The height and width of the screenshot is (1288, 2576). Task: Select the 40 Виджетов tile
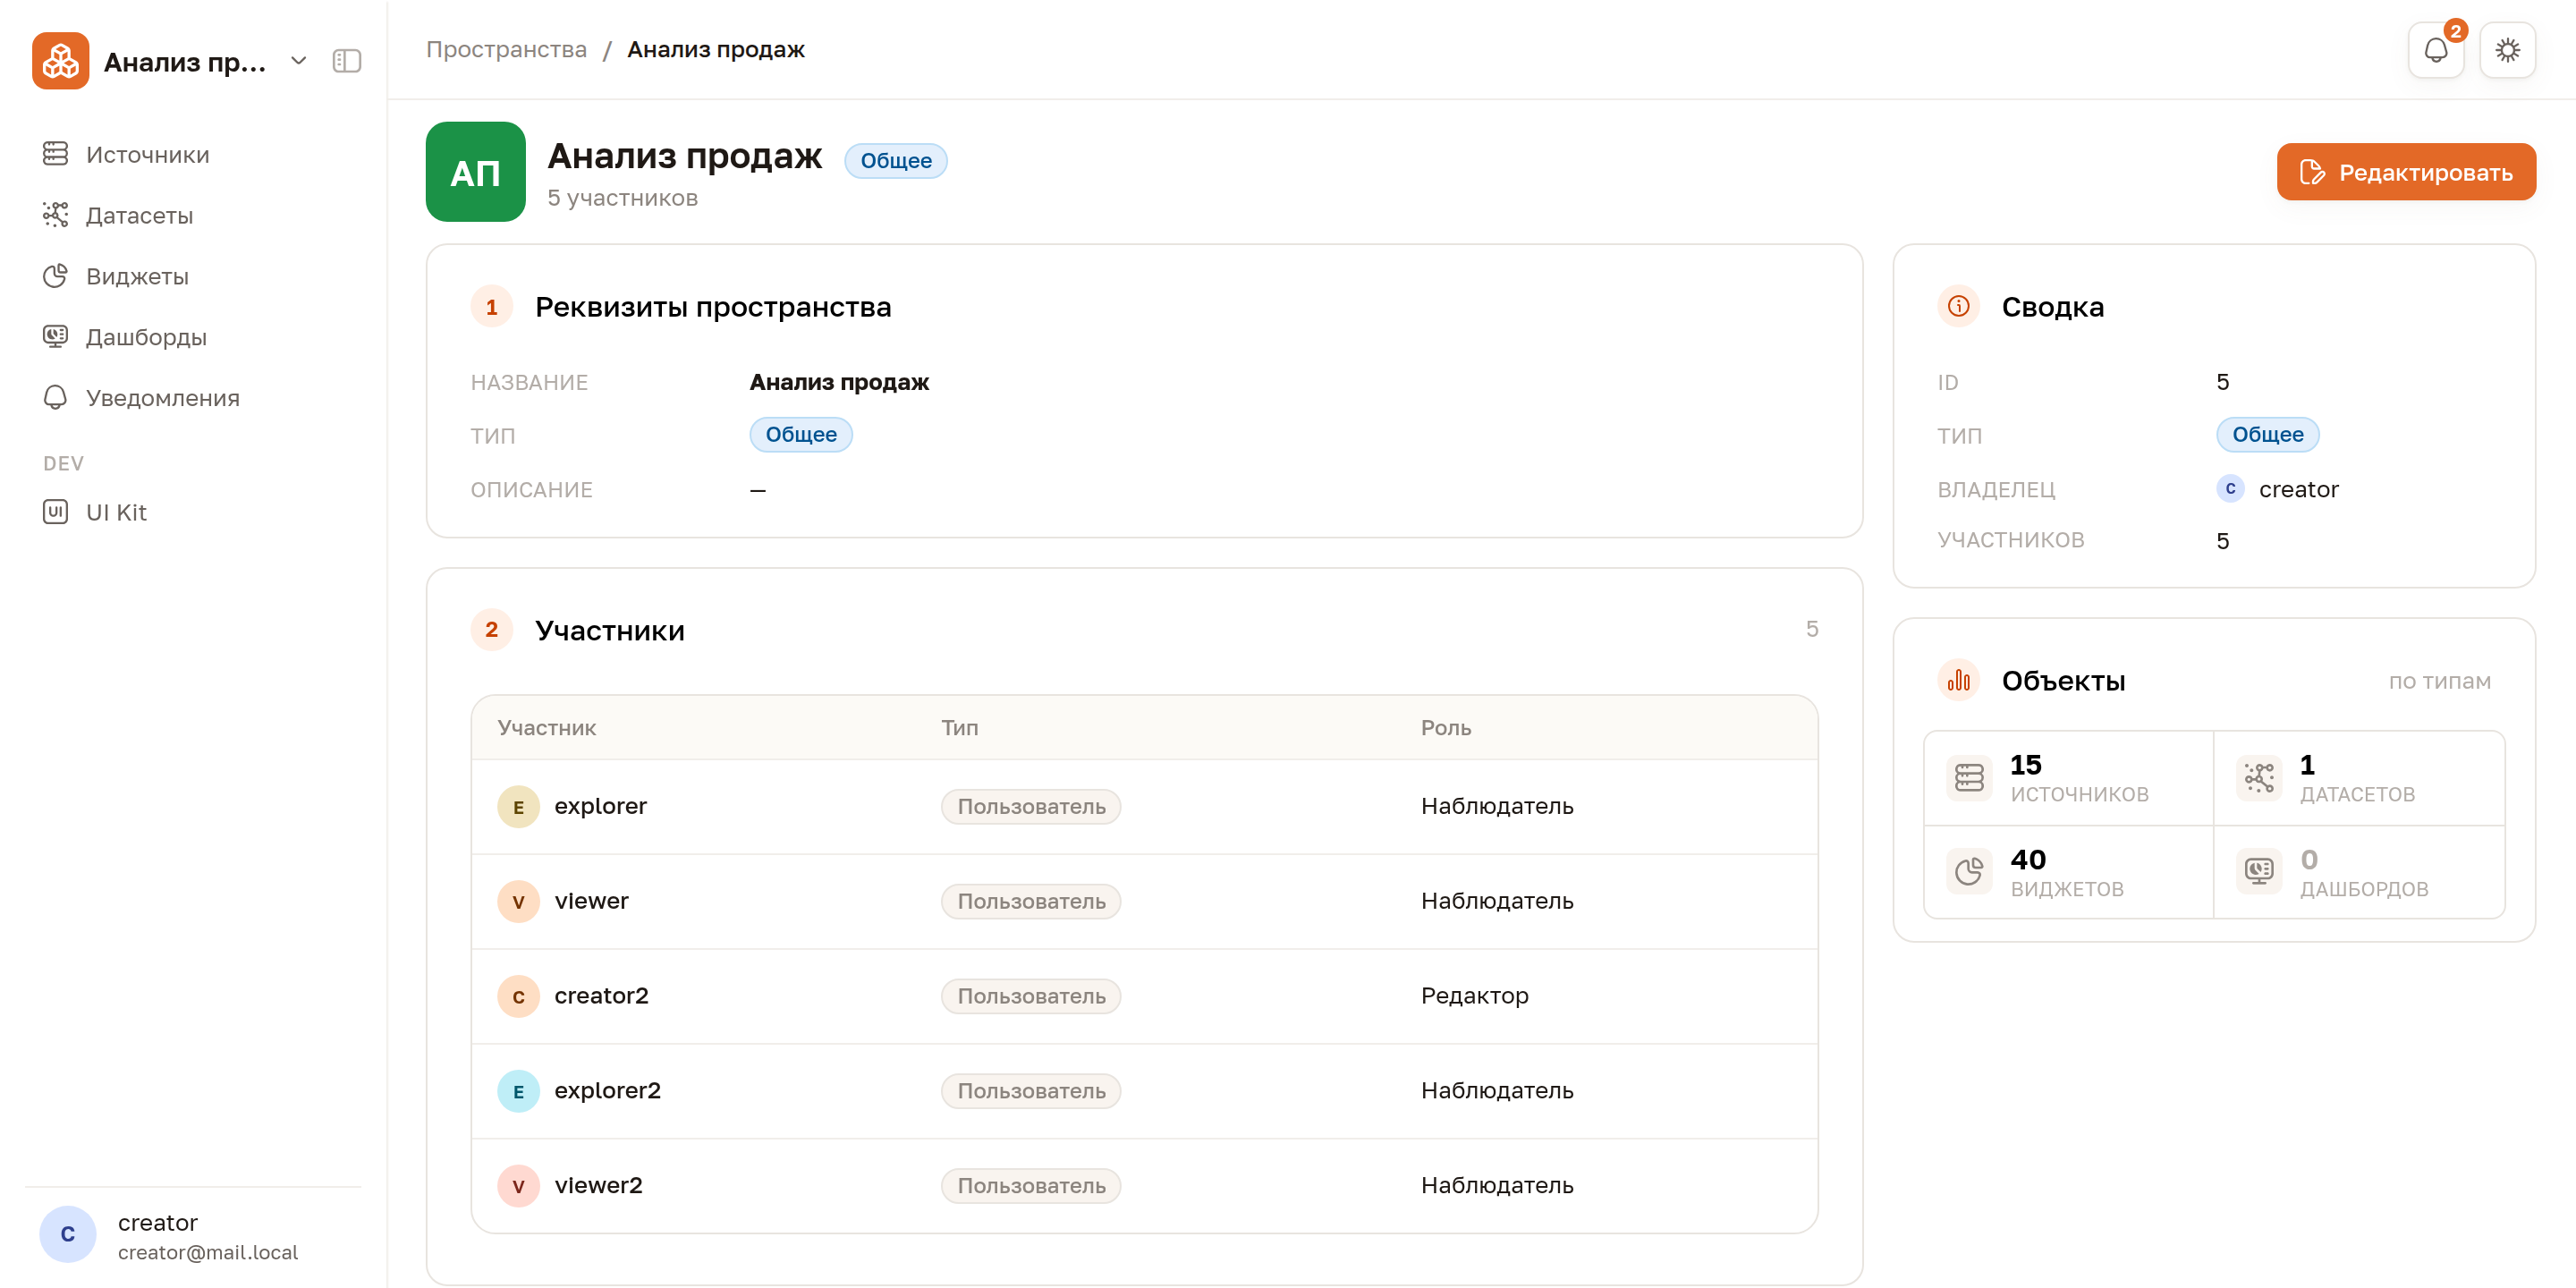point(2069,872)
